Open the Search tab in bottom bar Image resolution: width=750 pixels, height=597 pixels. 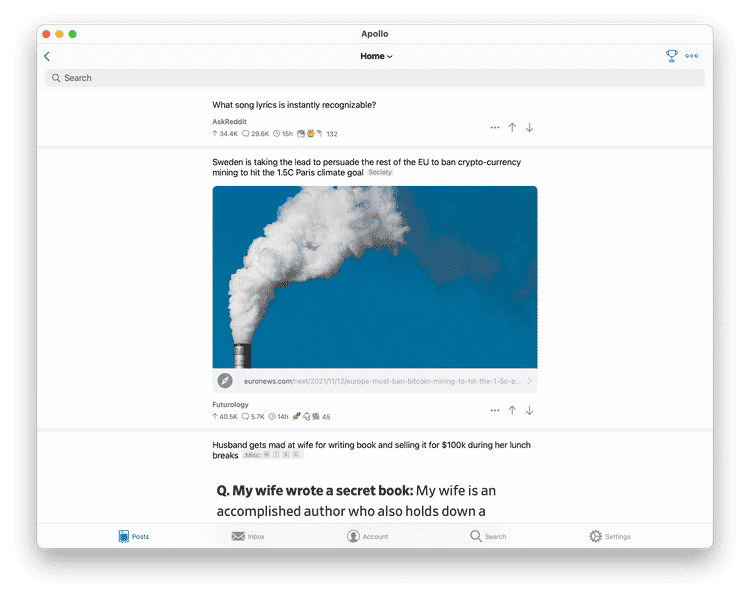[488, 536]
